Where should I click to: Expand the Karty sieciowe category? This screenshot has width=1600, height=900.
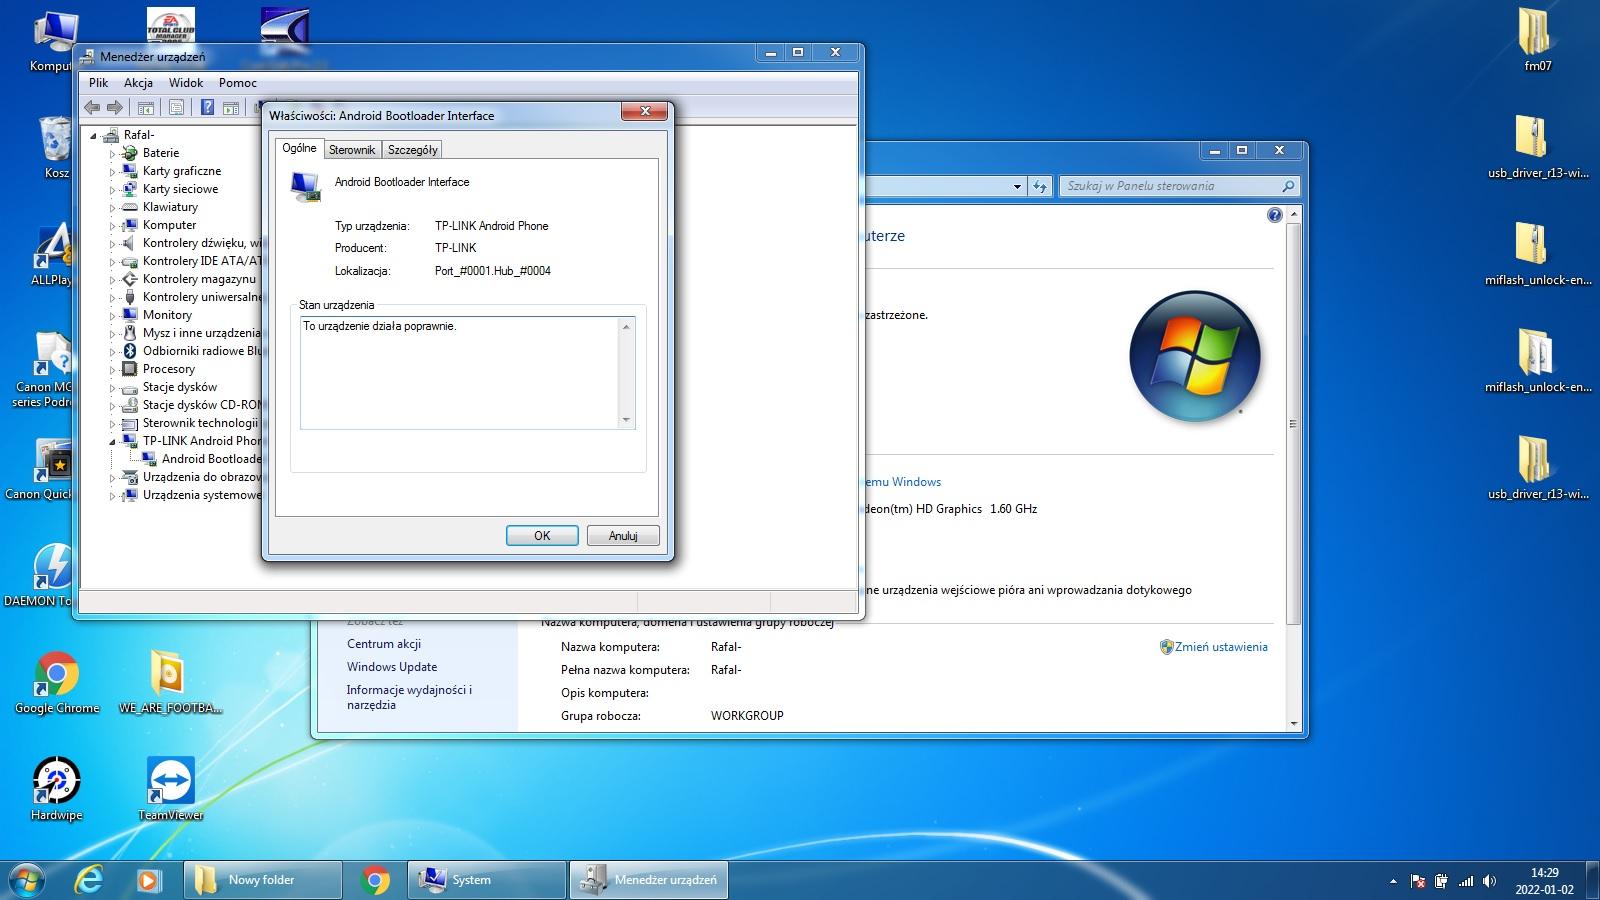pos(113,190)
